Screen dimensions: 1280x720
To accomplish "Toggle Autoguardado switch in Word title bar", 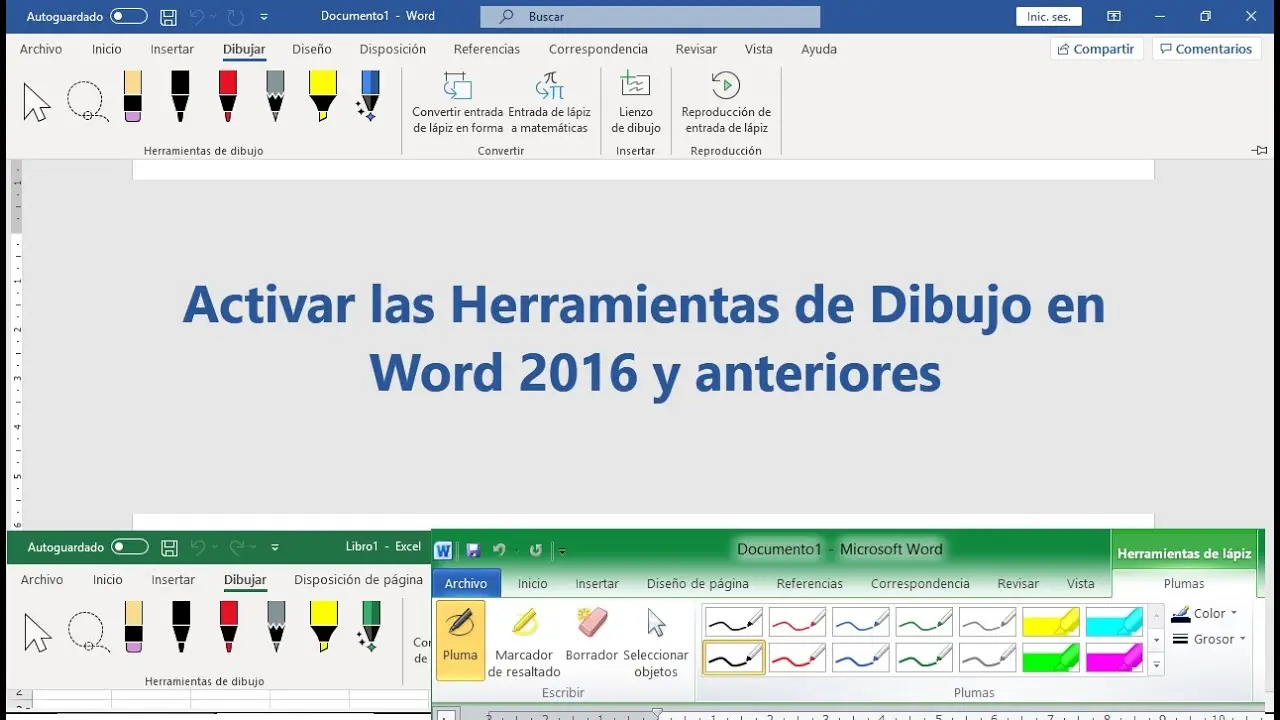I will click(x=128, y=17).
